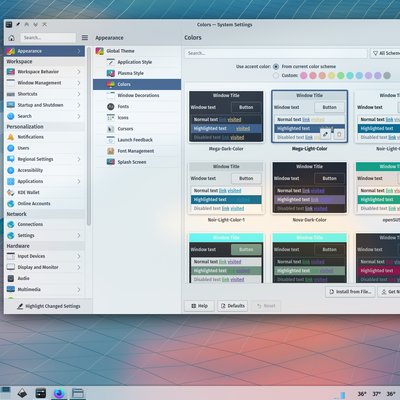This screenshot has width=400, height=400.
Task: Open System Settings from taskbar icon
Action: [41, 393]
